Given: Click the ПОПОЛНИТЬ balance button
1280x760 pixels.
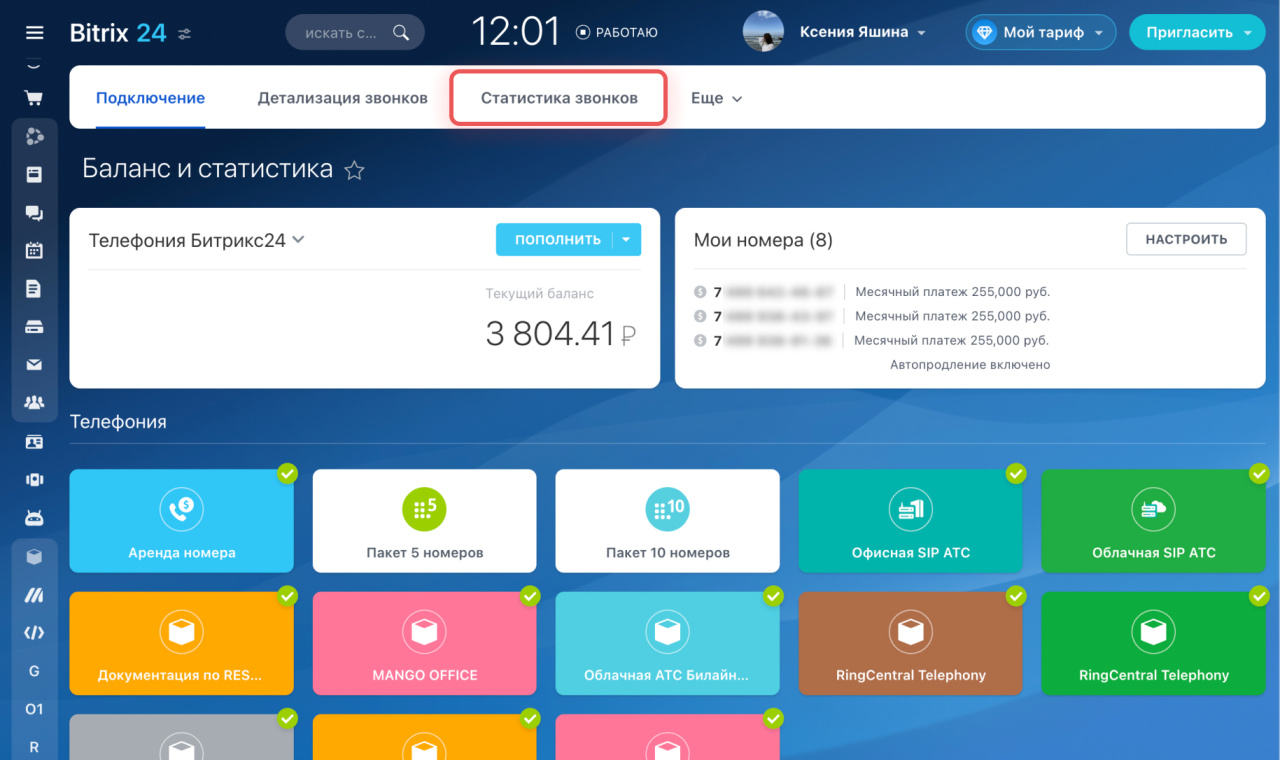Looking at the screenshot, I should pyautogui.click(x=557, y=239).
